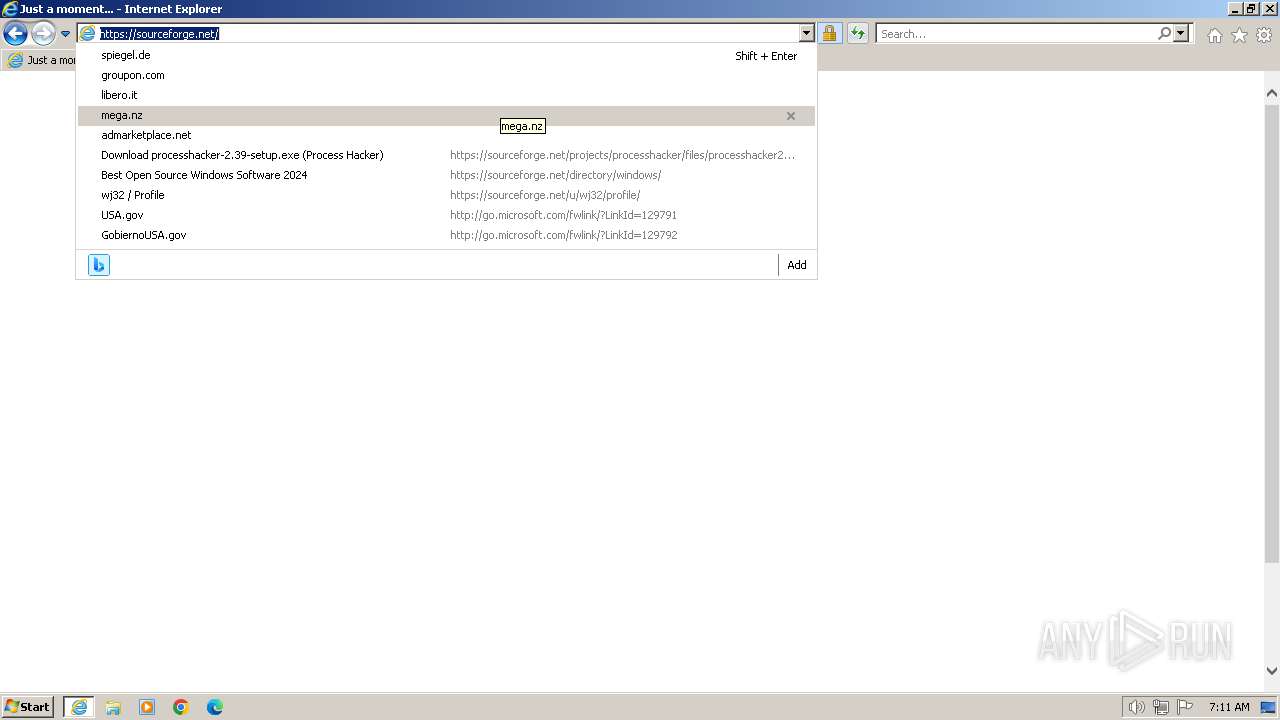Collapse the address bar autocomplete dropdown
Screen dimensions: 1280x720
coord(807,33)
